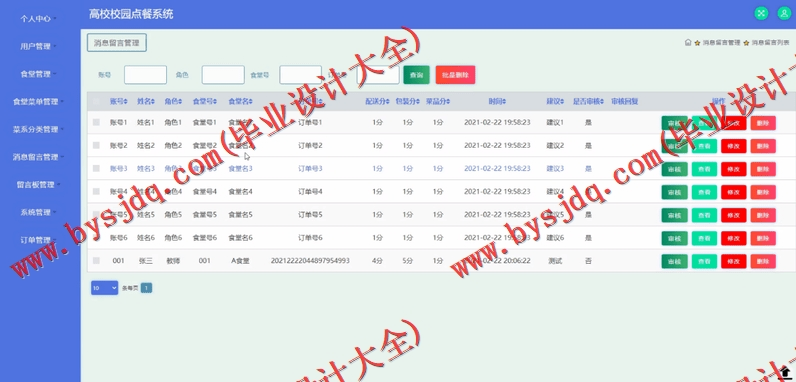Image resolution: width=796 pixels, height=382 pixels.
Task: Click the 2021-02-22 20:06:22 time cell
Action: pyautogui.click(x=498, y=261)
